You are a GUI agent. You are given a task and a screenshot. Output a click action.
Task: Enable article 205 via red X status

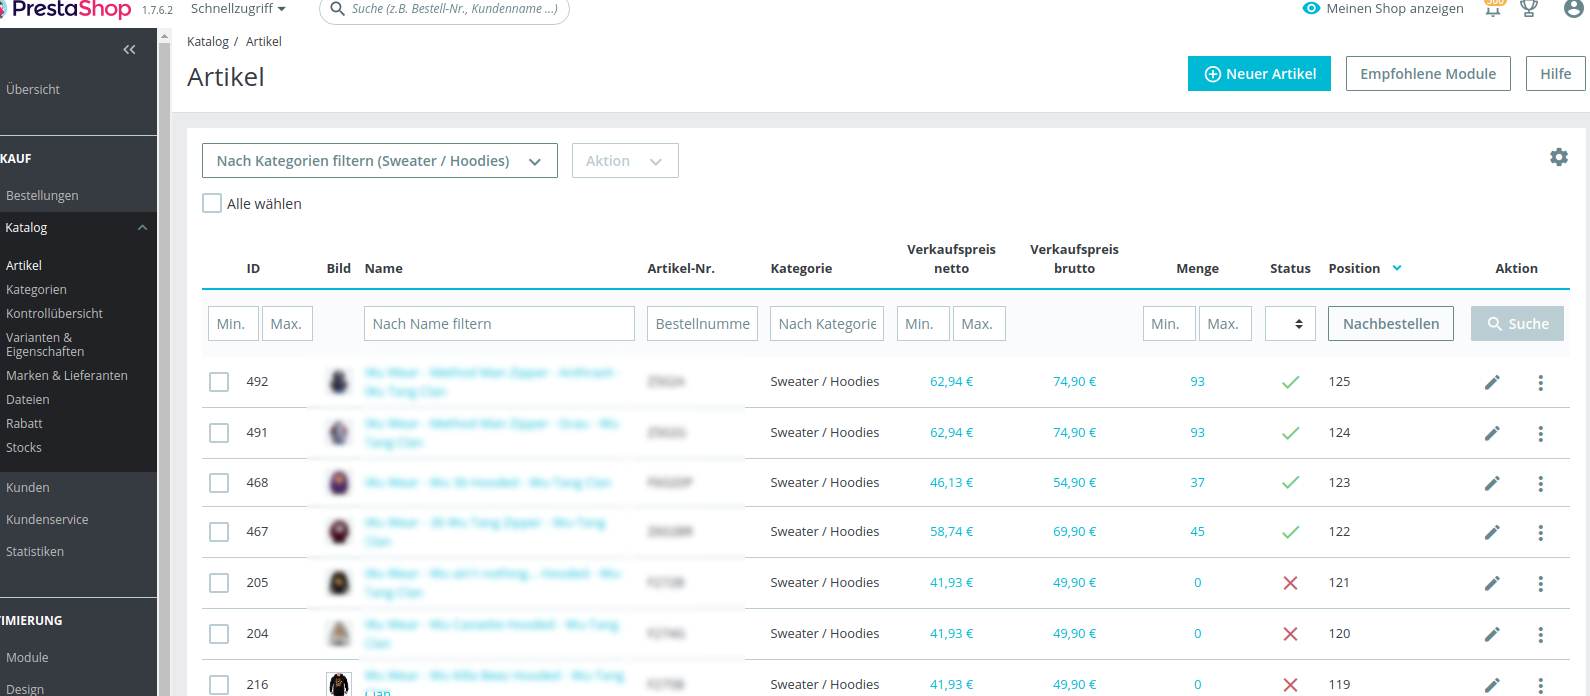1290,583
